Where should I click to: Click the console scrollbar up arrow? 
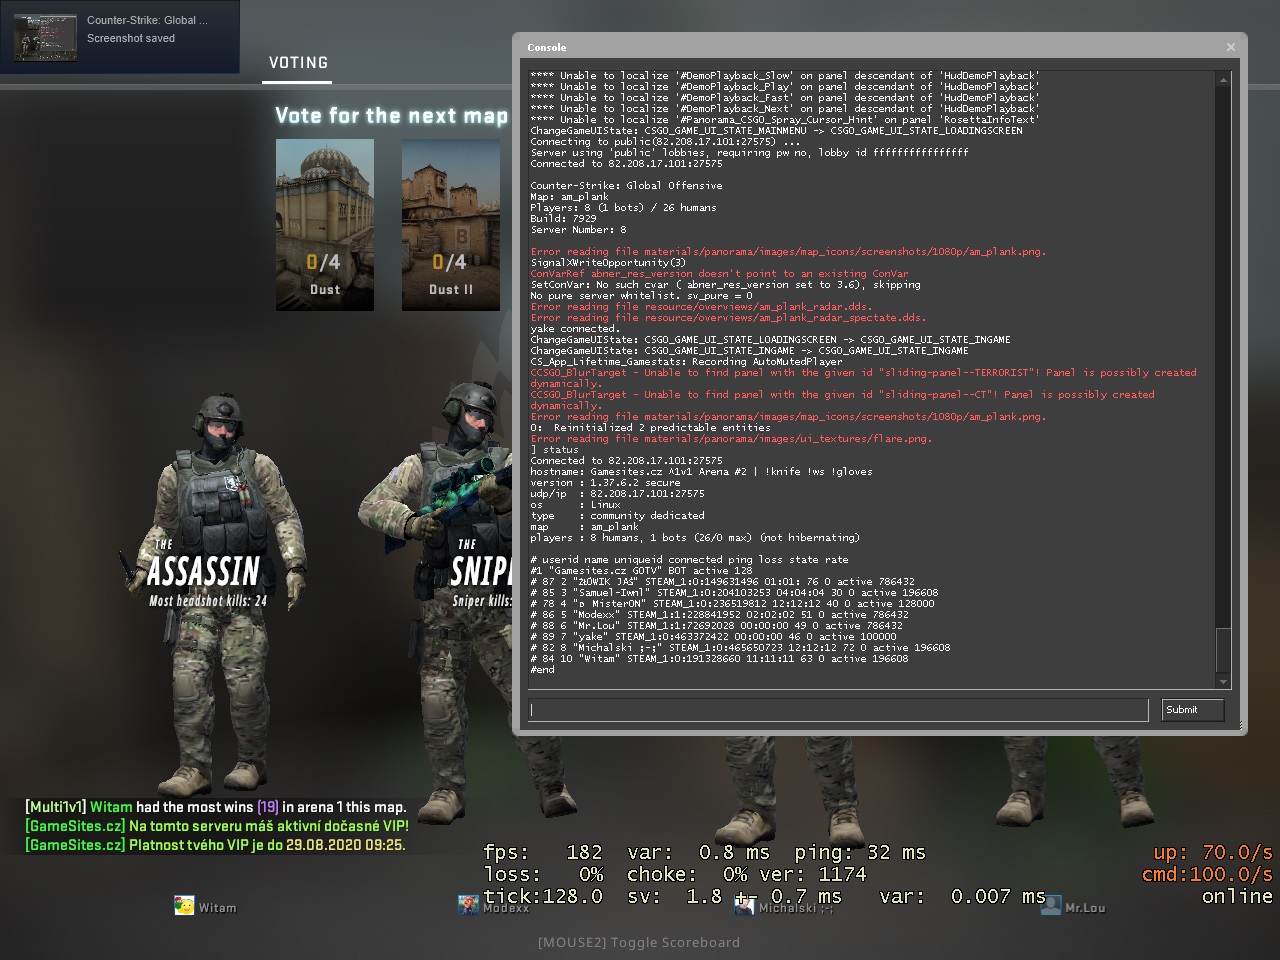tap(1223, 79)
